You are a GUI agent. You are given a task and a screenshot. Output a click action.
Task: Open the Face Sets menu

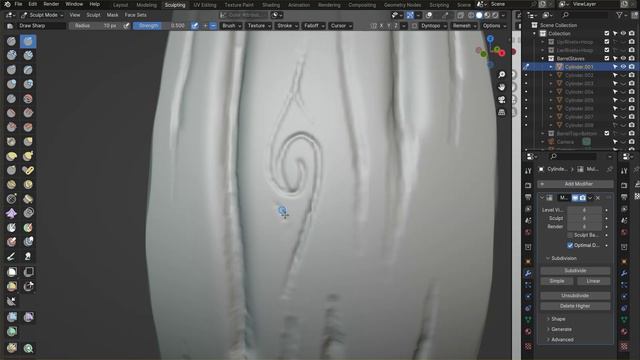[x=135, y=15]
